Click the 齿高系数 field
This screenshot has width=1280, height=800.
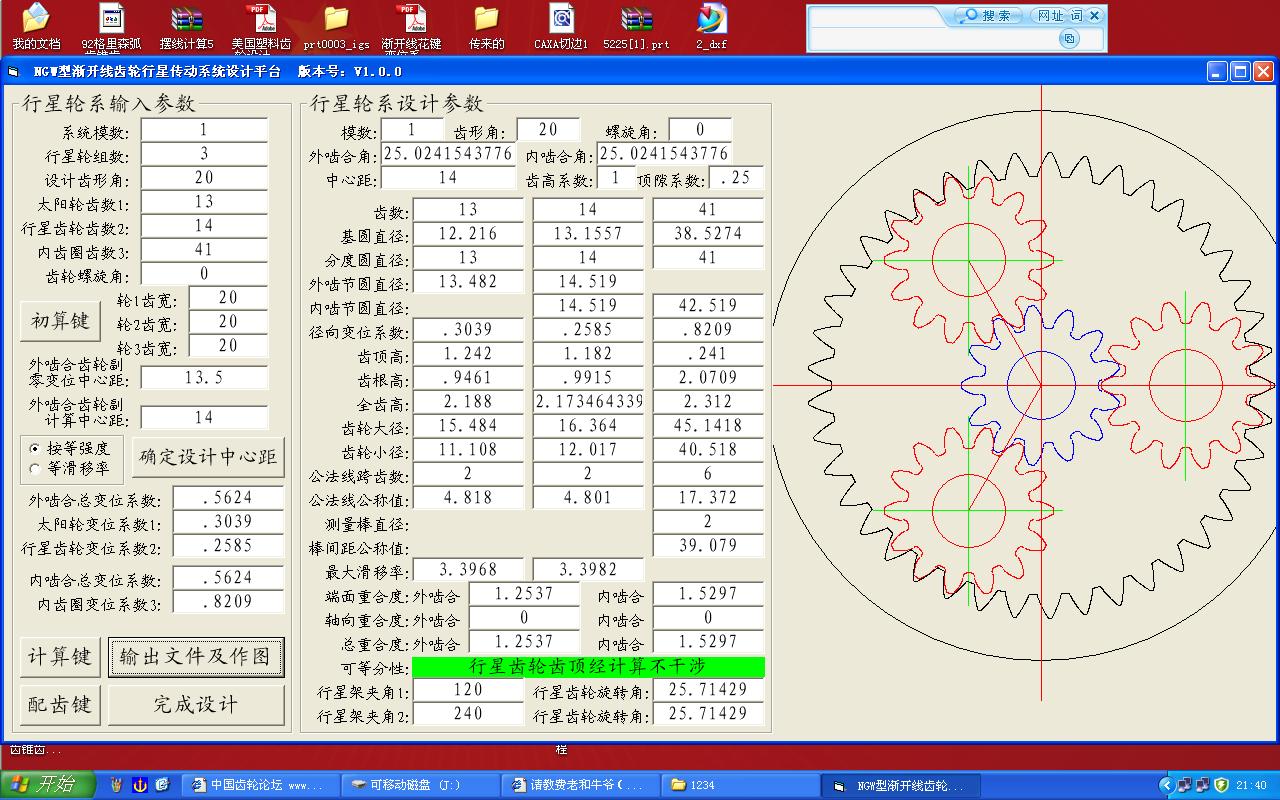coord(616,178)
